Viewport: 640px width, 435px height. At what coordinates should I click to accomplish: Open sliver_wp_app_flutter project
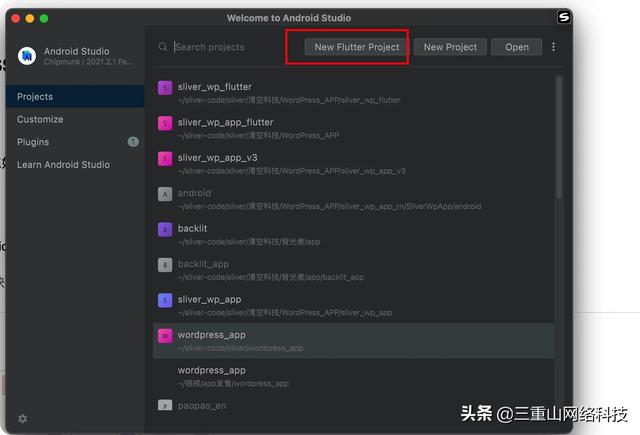point(353,128)
